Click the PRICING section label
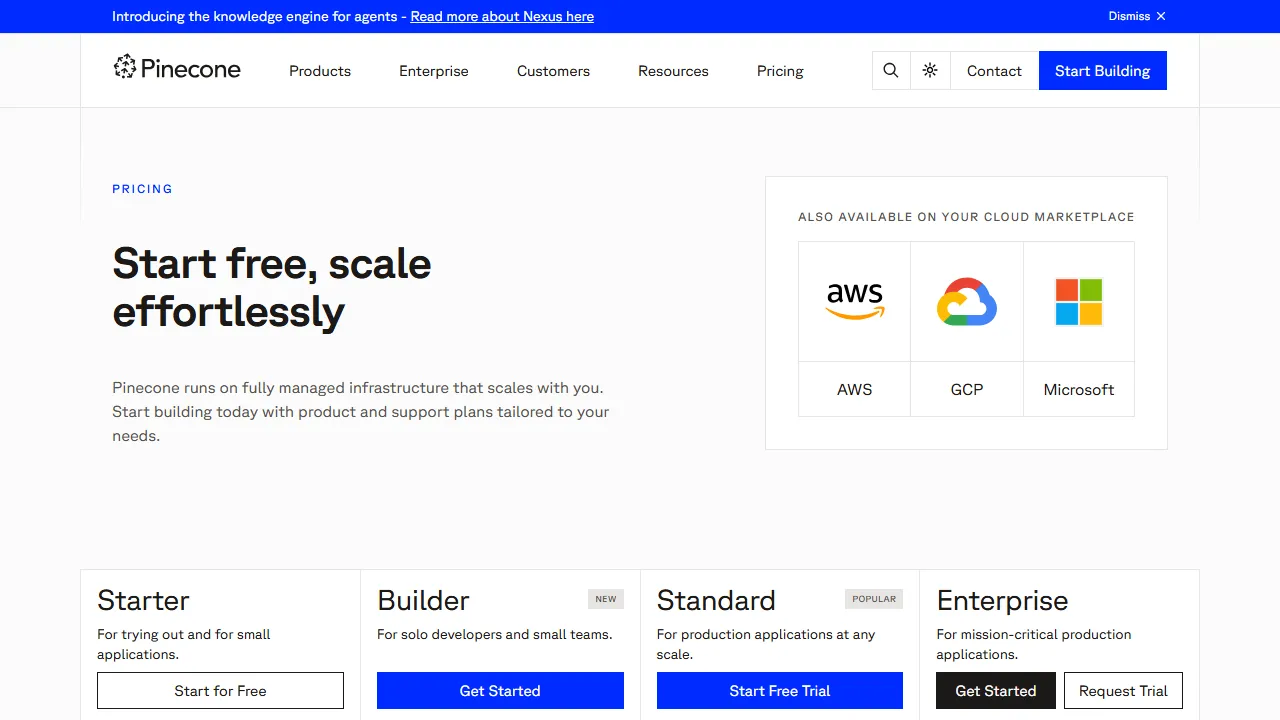Screen dimensions: 1280x720 coord(142,188)
